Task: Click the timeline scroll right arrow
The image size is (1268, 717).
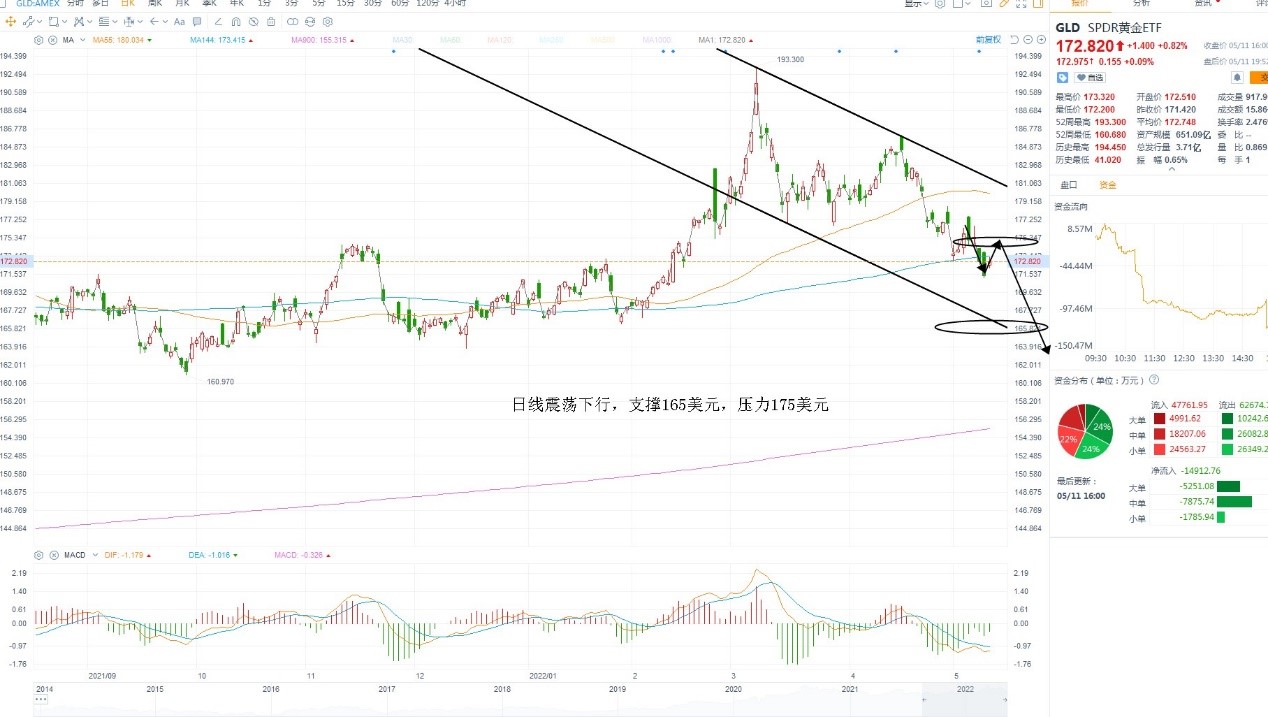Action: coord(1005,700)
